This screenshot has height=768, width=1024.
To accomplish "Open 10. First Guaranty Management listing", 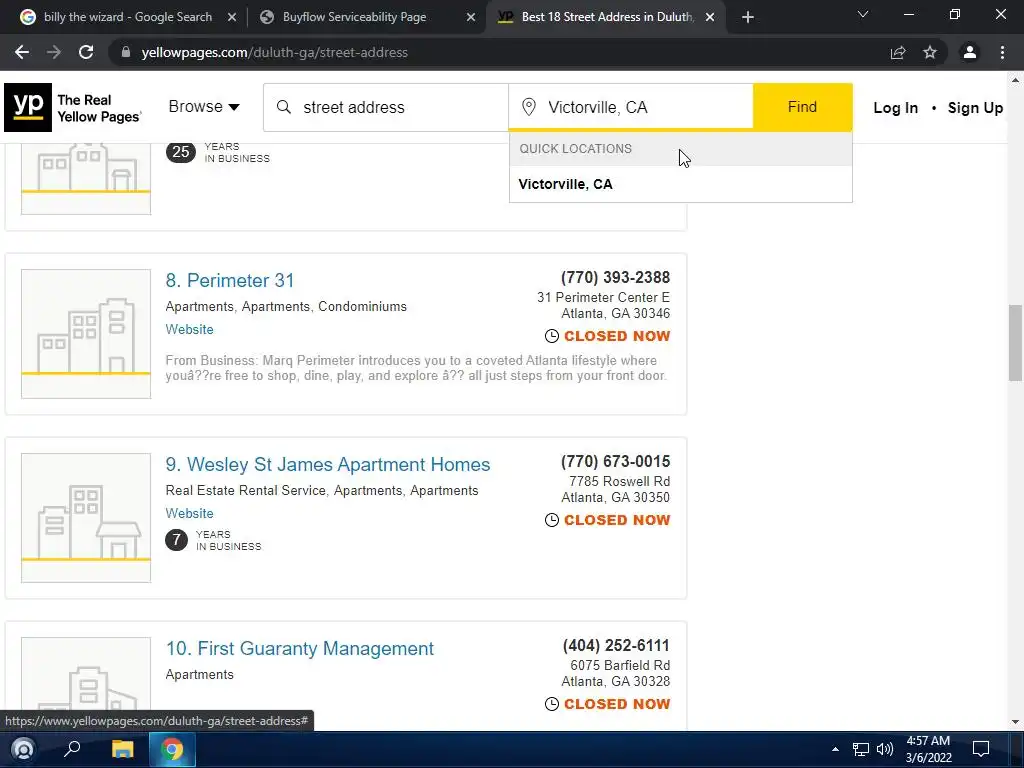I will (x=300, y=649).
